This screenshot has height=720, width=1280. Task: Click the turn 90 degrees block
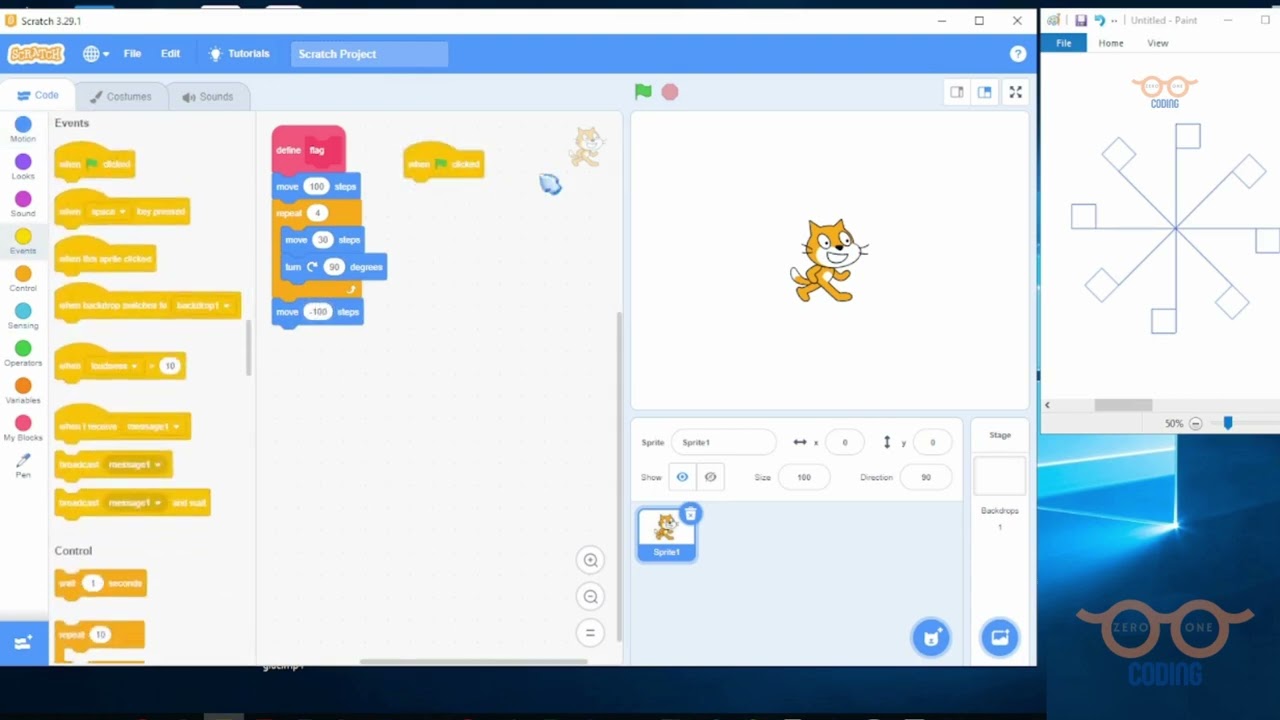coord(333,267)
